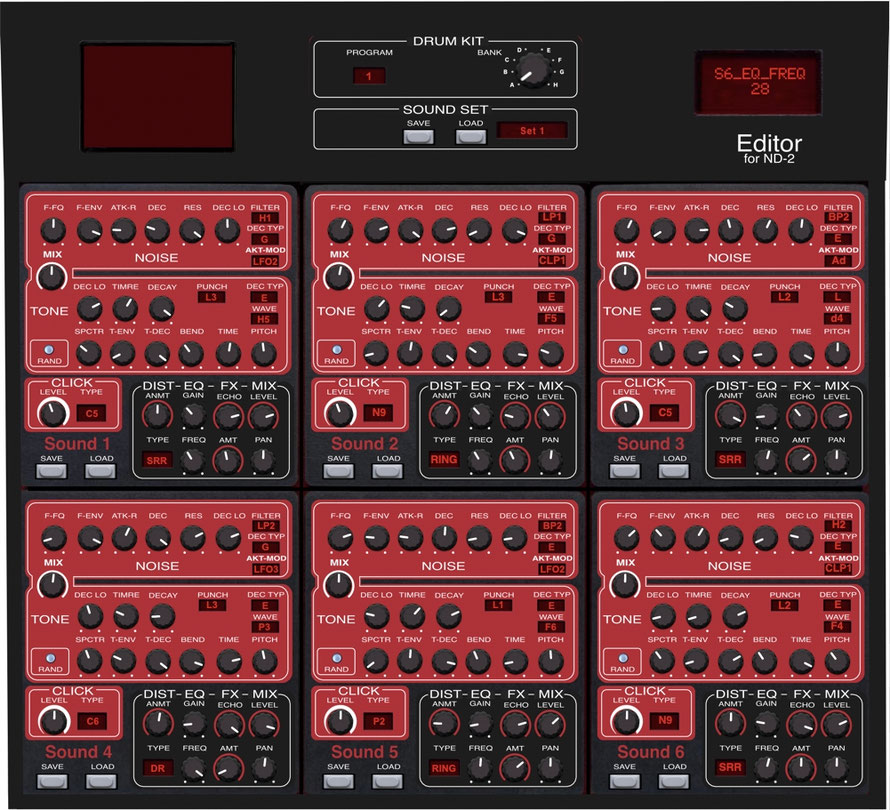Click Sound 1 noise F-FQ knob
The width and height of the screenshot is (890, 810).
tap(53, 230)
